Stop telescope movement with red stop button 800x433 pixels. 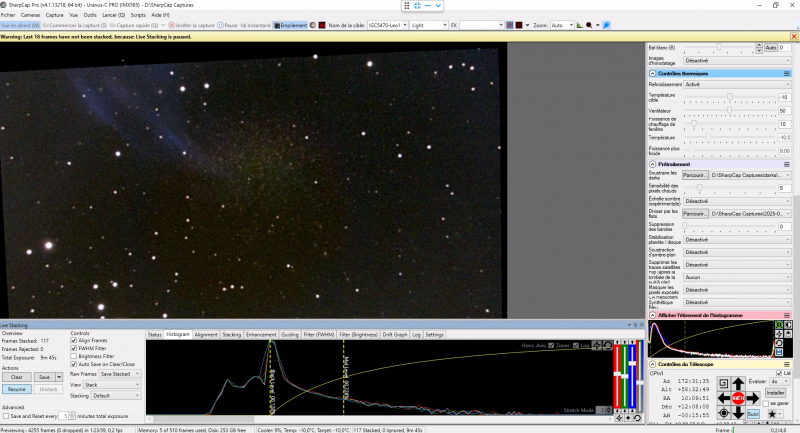pyautogui.click(x=738, y=398)
